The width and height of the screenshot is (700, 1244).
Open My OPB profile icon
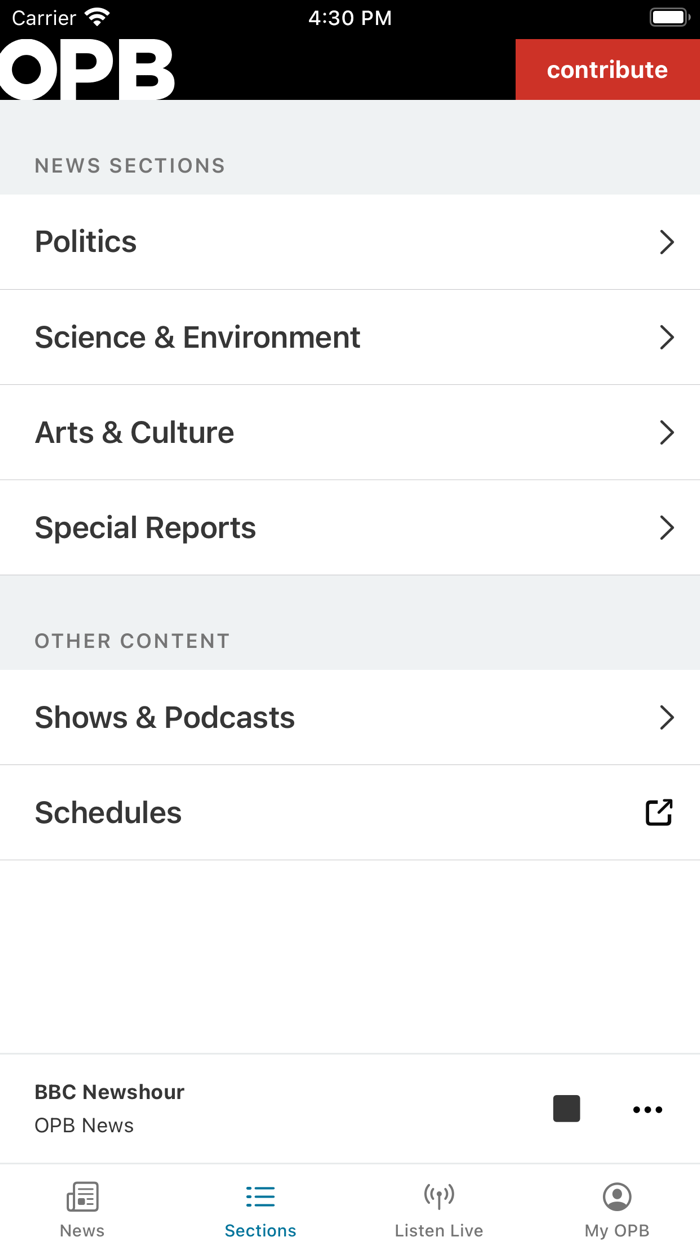pyautogui.click(x=616, y=1196)
